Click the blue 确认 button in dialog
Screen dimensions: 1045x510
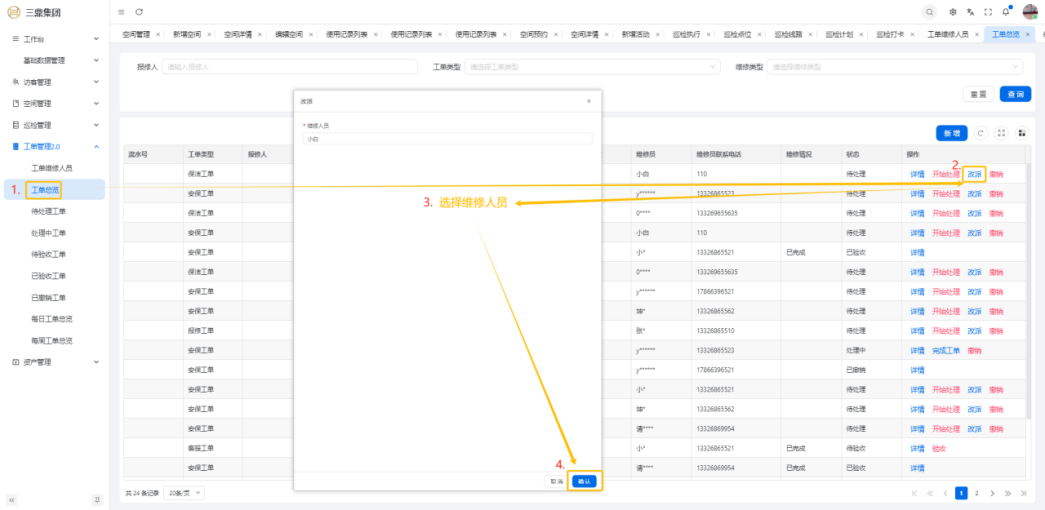tap(585, 481)
